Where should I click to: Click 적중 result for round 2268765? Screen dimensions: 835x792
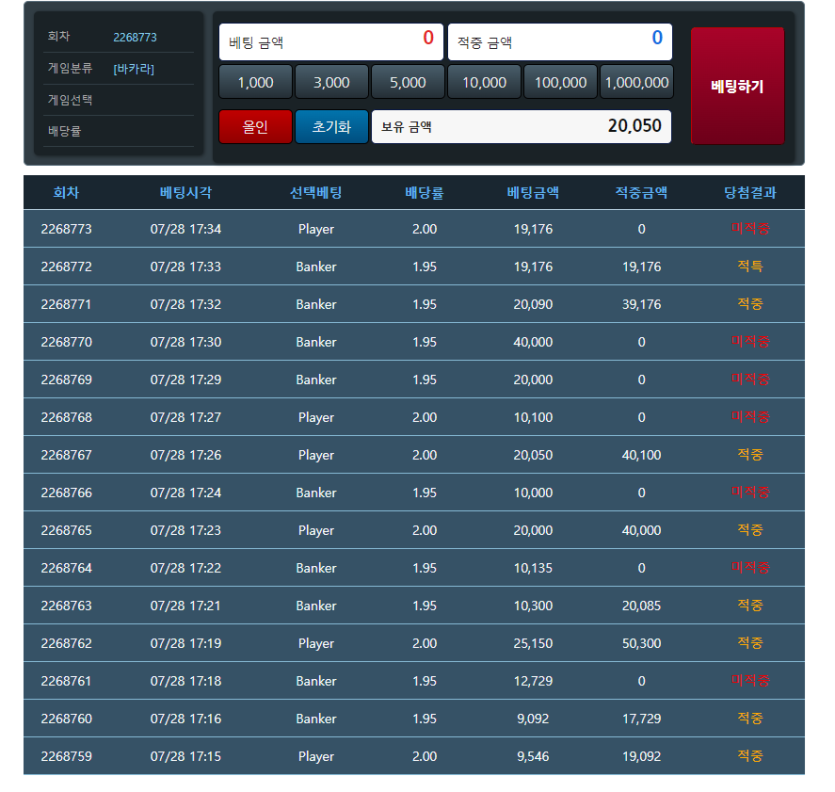tap(750, 530)
